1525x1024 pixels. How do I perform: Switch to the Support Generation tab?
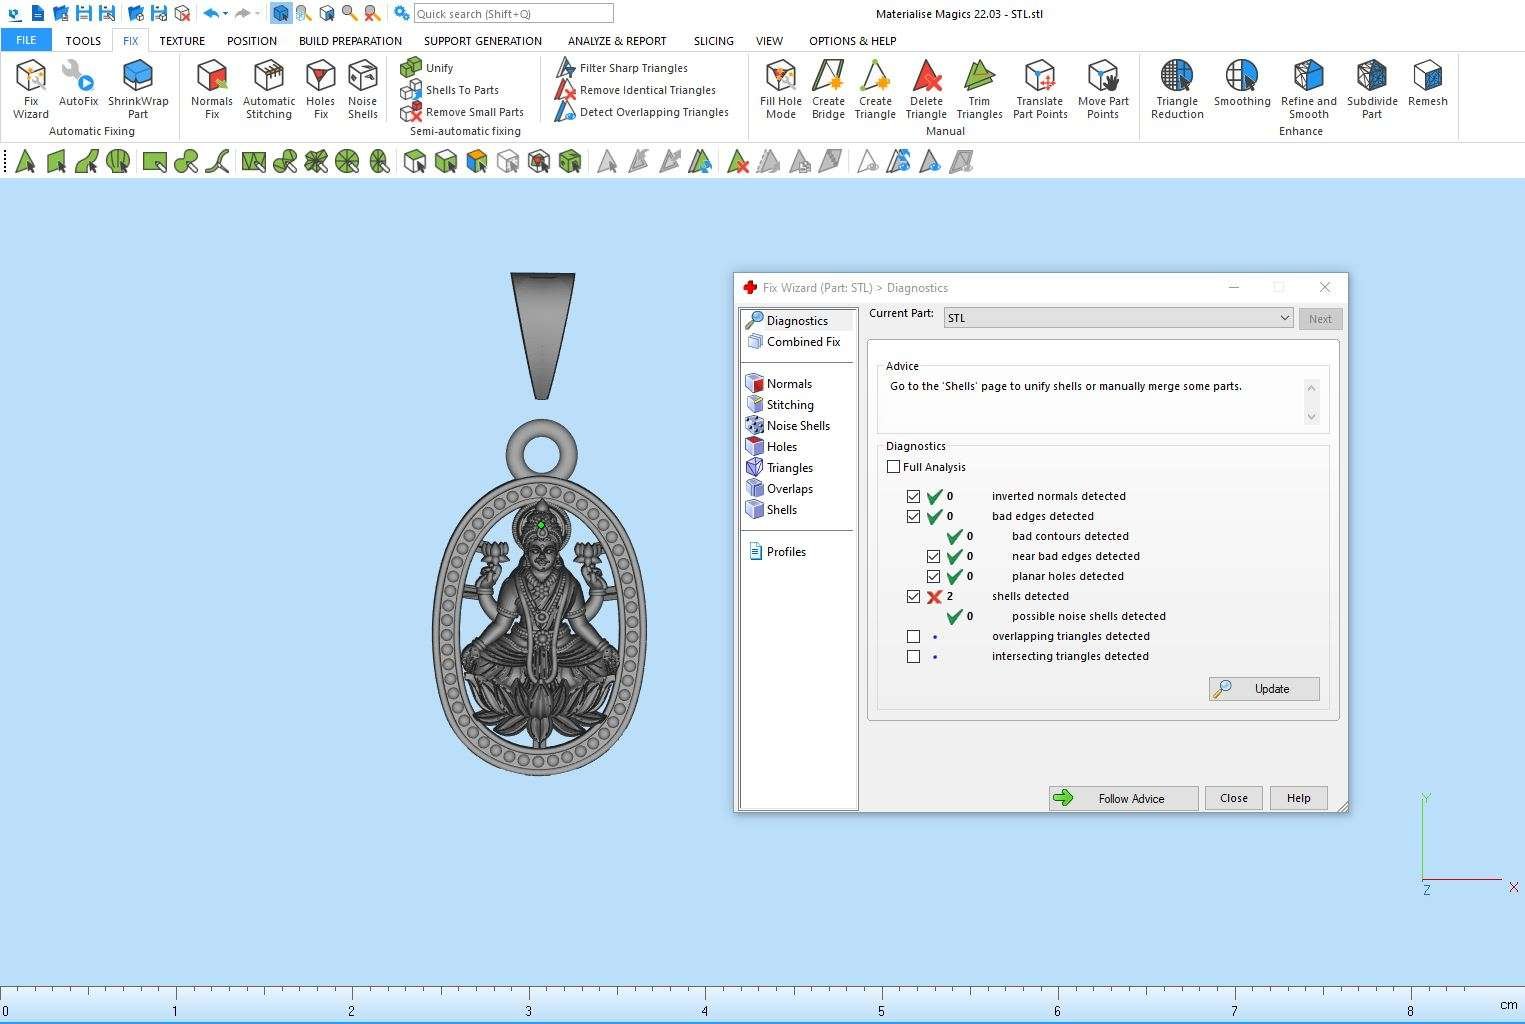click(482, 41)
